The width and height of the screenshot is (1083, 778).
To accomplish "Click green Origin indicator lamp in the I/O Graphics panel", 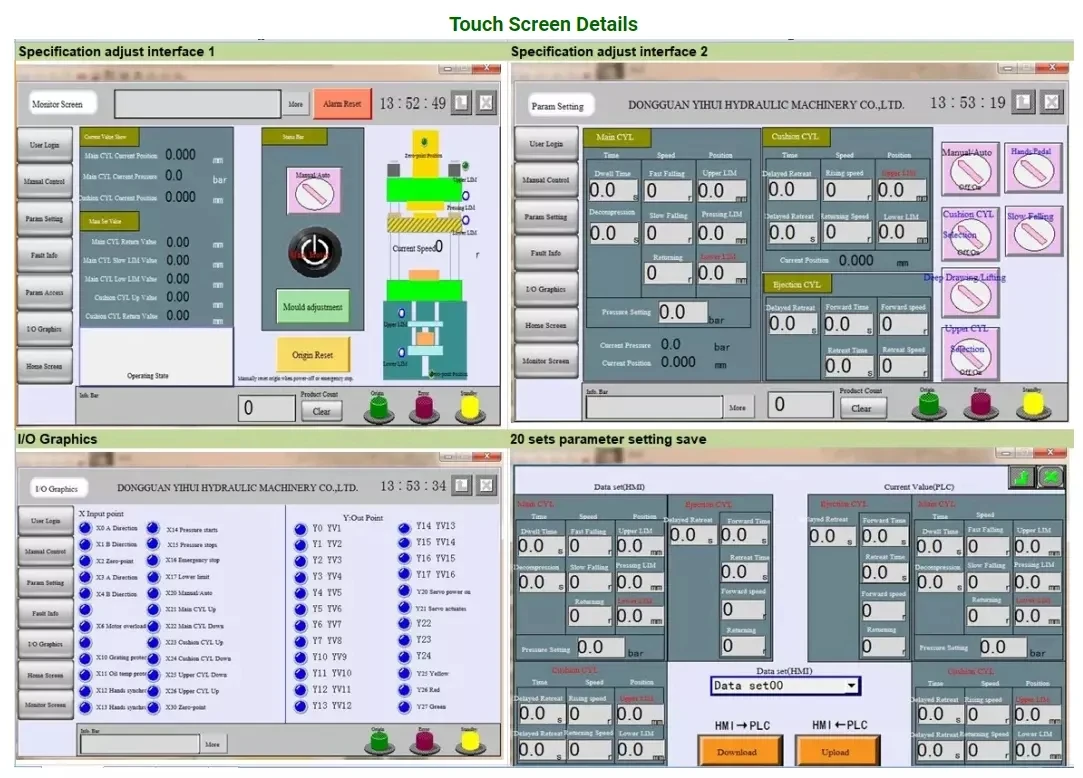I will [x=378, y=742].
